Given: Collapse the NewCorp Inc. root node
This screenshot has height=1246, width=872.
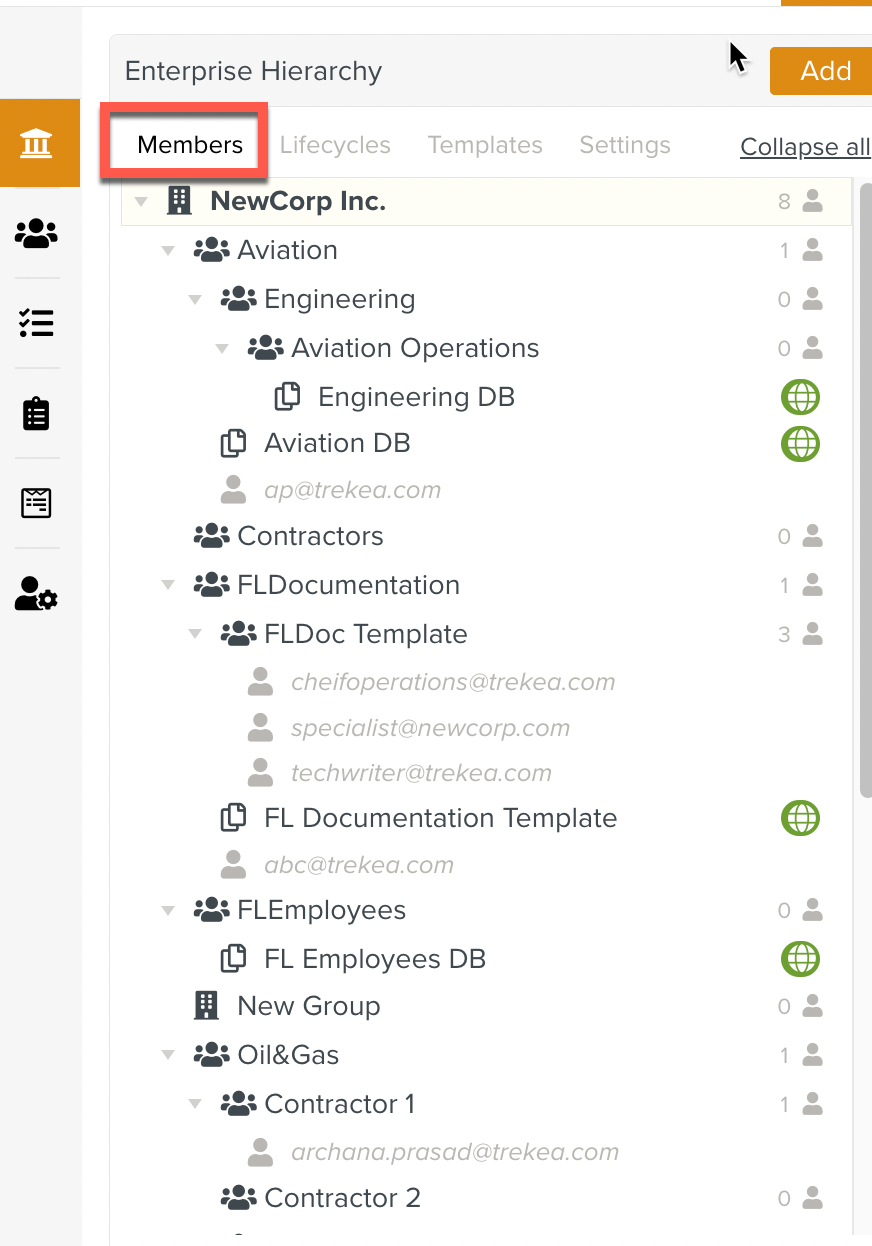Looking at the screenshot, I should click(x=141, y=202).
